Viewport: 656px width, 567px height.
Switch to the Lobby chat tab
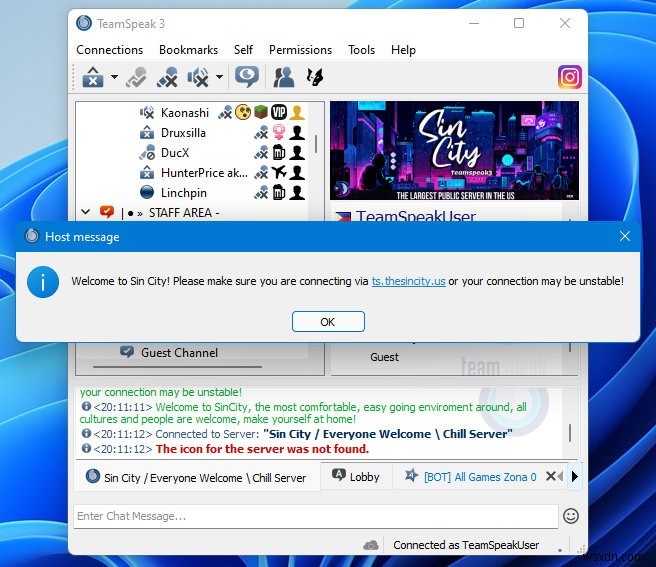click(356, 477)
